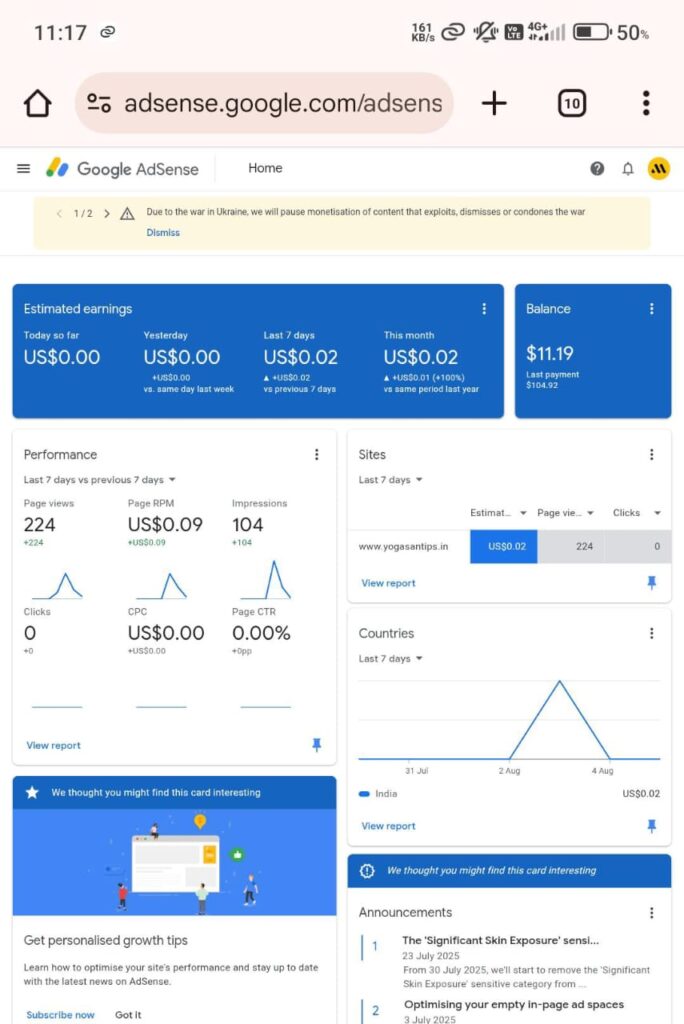This screenshot has height=1024, width=684.
Task: Open the hamburger navigation menu
Action: point(24,168)
